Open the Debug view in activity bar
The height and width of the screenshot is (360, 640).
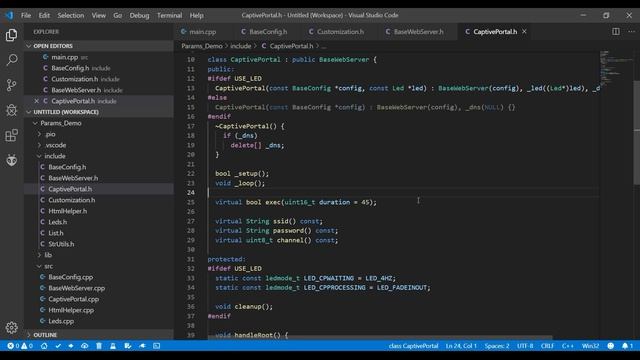click(x=11, y=110)
